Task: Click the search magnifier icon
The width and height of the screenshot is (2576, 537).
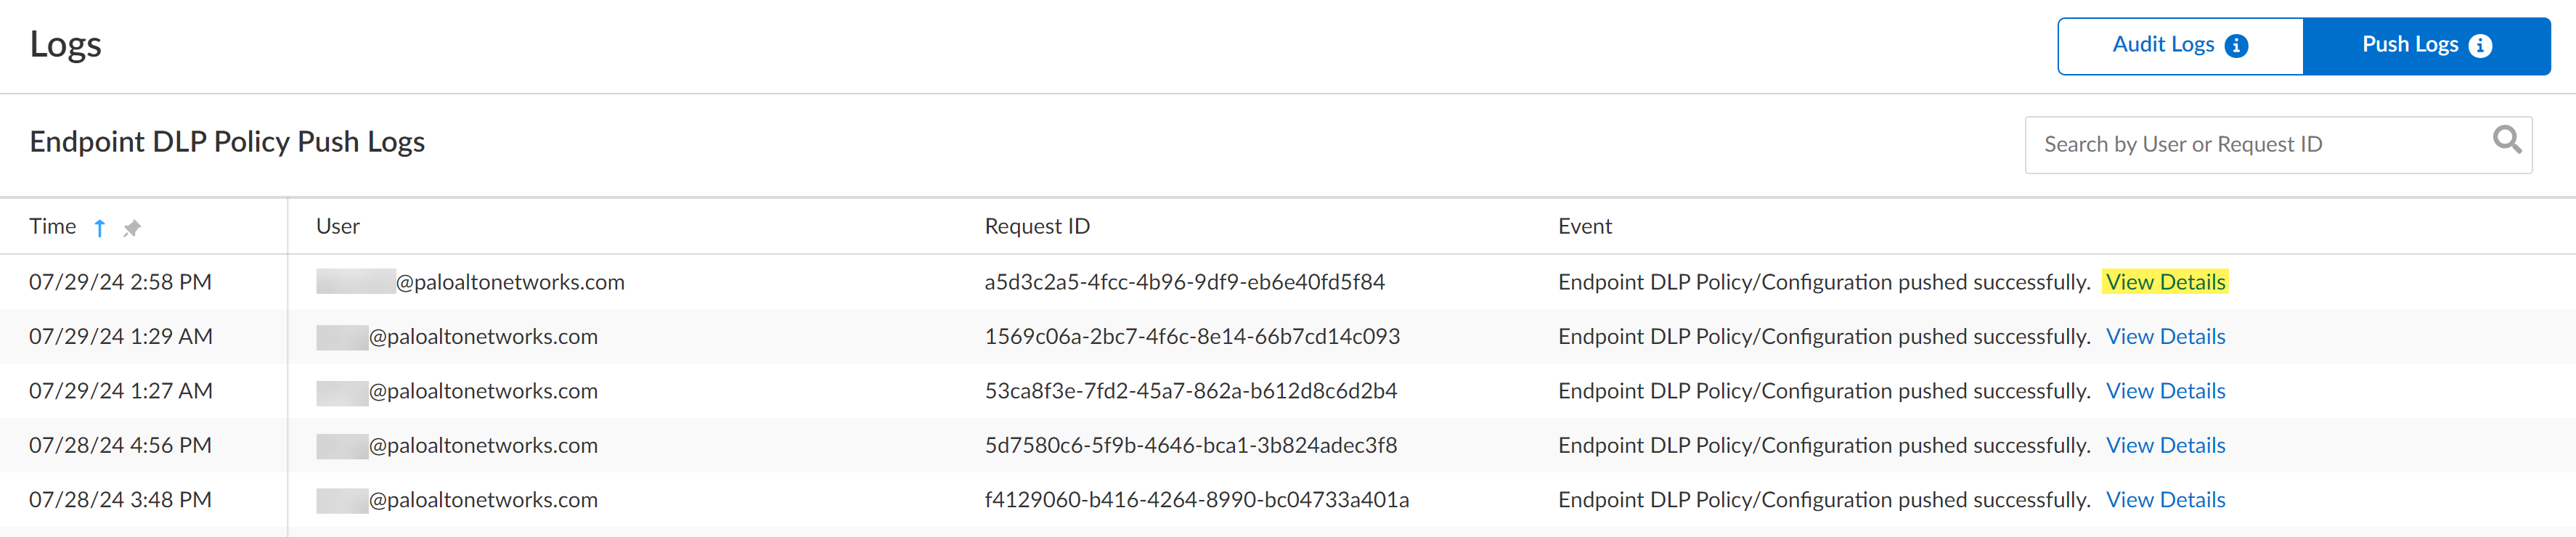Action: [x=2506, y=140]
